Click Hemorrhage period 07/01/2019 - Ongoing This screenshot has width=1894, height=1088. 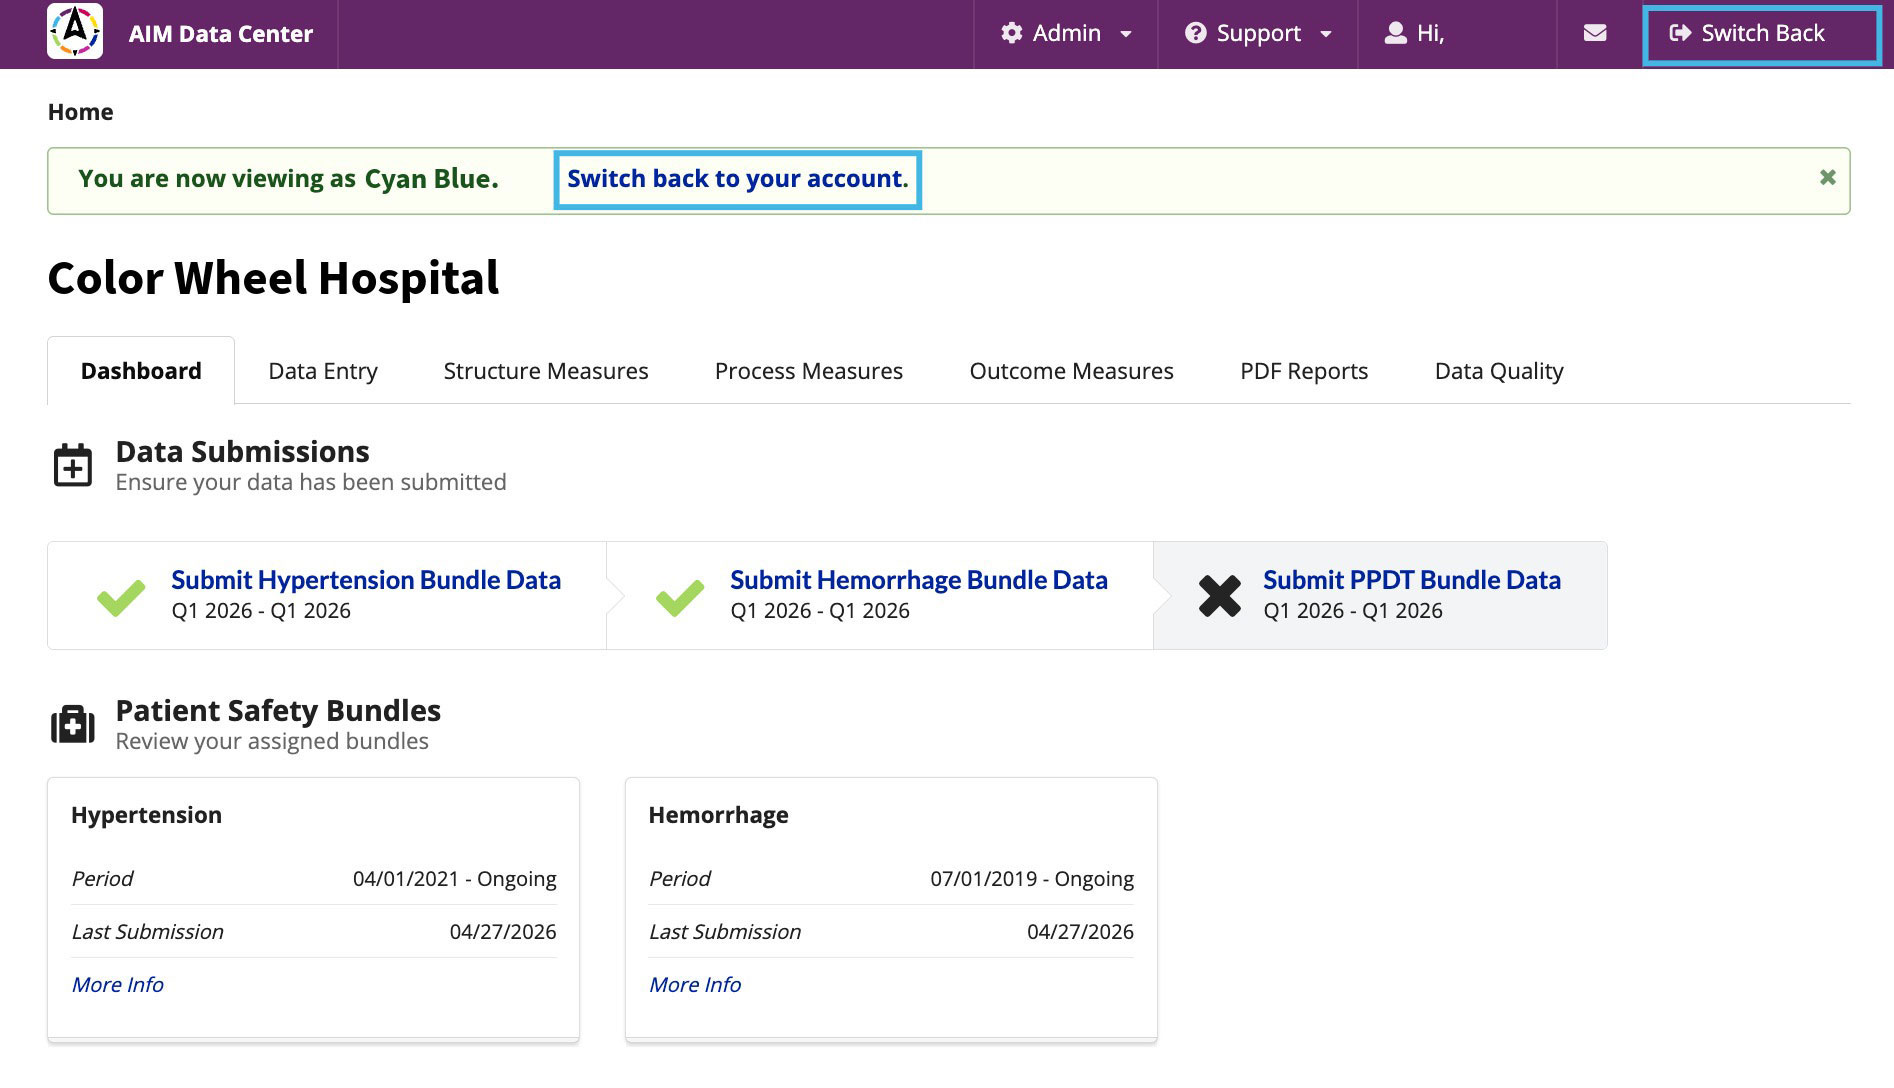[1032, 879]
